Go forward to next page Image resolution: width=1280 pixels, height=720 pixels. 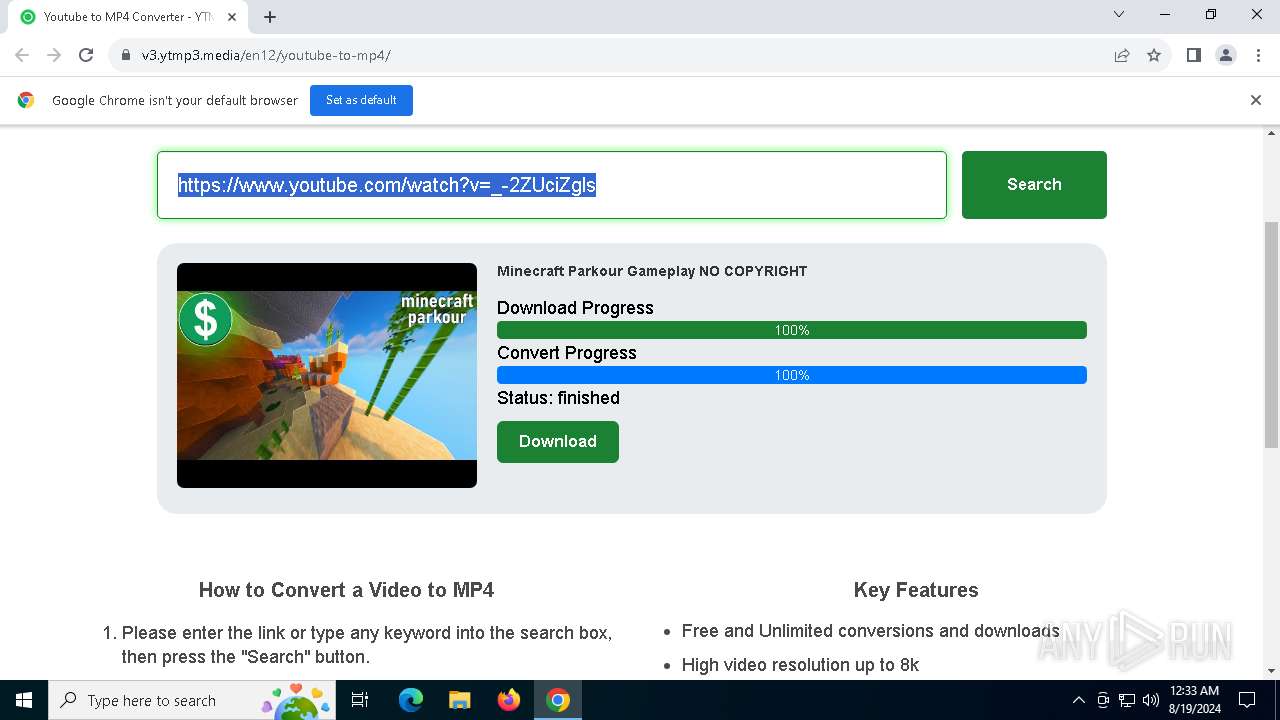point(54,55)
